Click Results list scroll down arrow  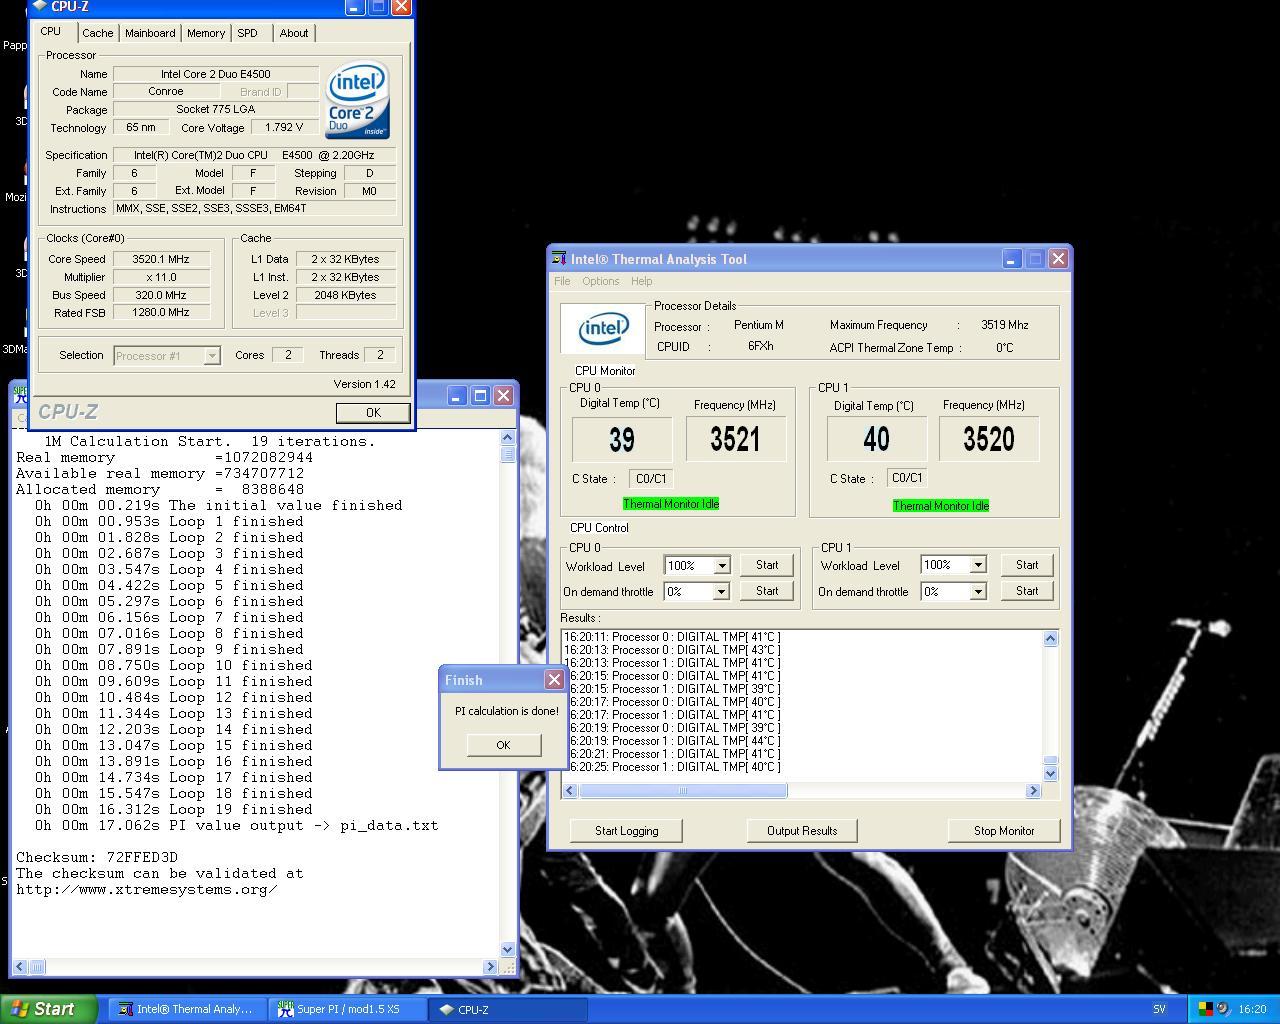point(1050,773)
